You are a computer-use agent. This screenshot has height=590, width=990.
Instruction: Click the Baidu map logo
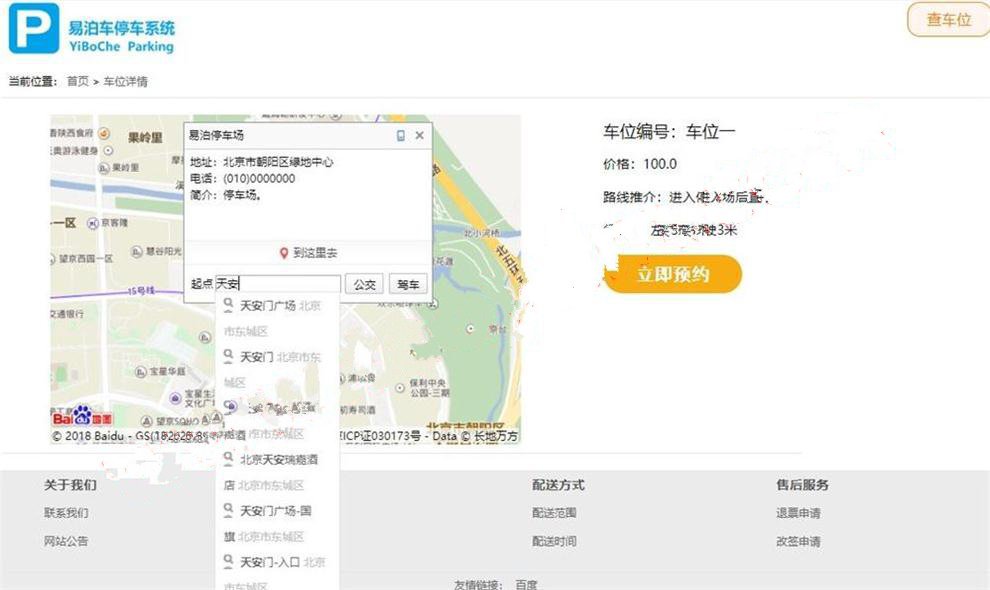coord(82,416)
